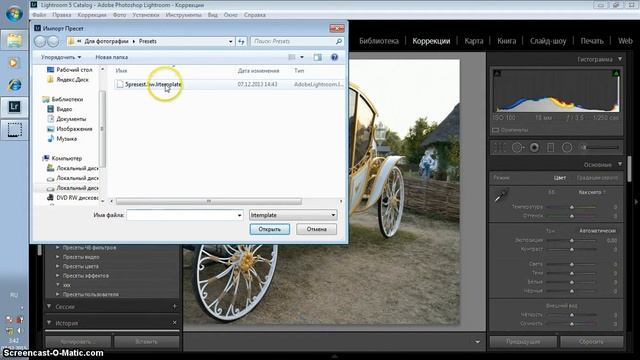Expand Пресеты эффектов folder
This screenshot has width=640, height=360.
pyautogui.click(x=58, y=276)
